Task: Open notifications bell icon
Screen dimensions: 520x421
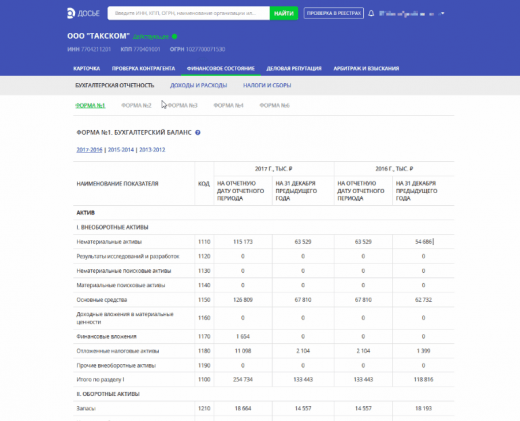Action: [371, 13]
